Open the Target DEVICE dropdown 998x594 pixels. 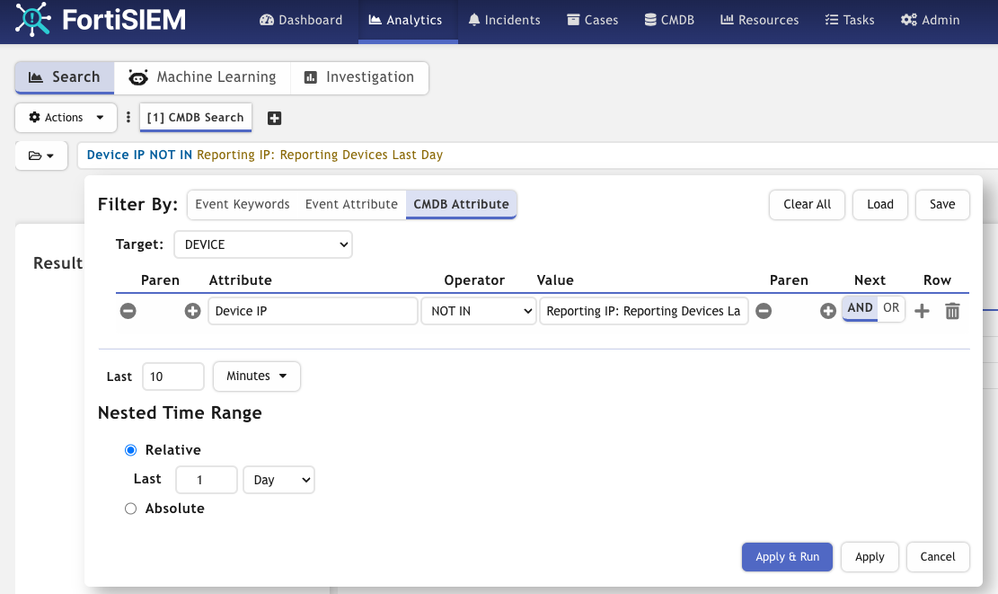(x=263, y=244)
